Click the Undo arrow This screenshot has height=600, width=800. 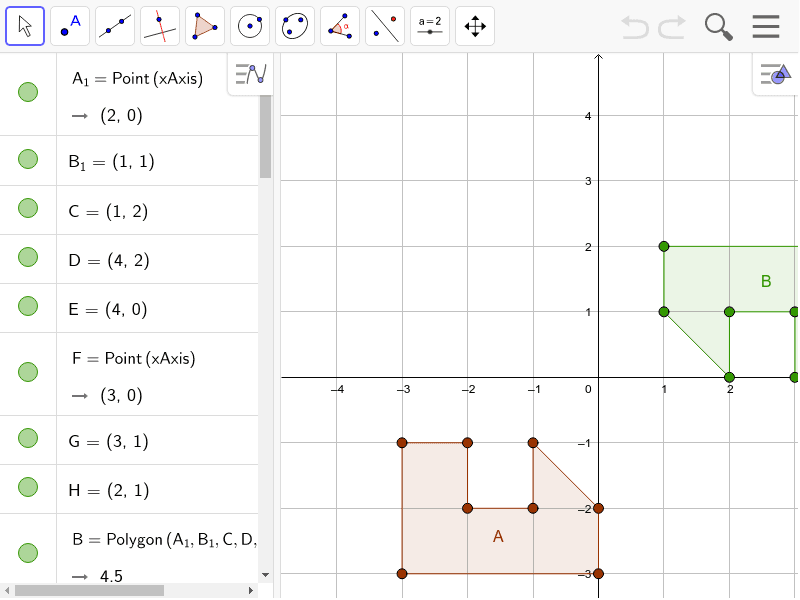[x=634, y=27]
